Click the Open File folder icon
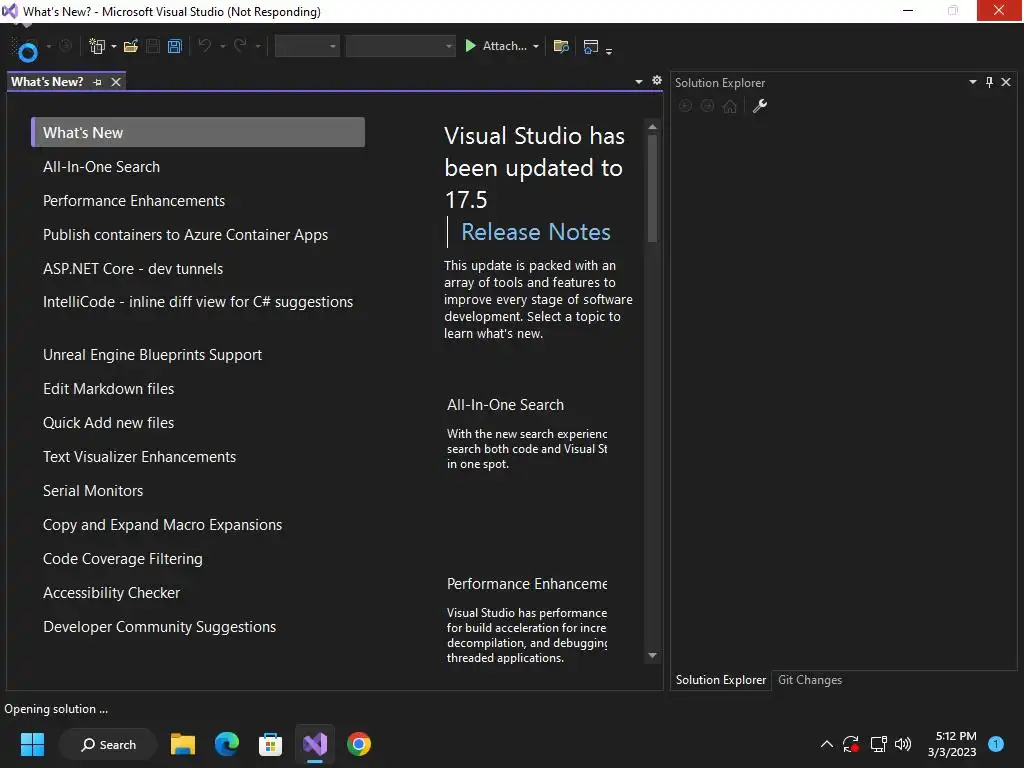This screenshot has width=1024, height=768. point(131,46)
